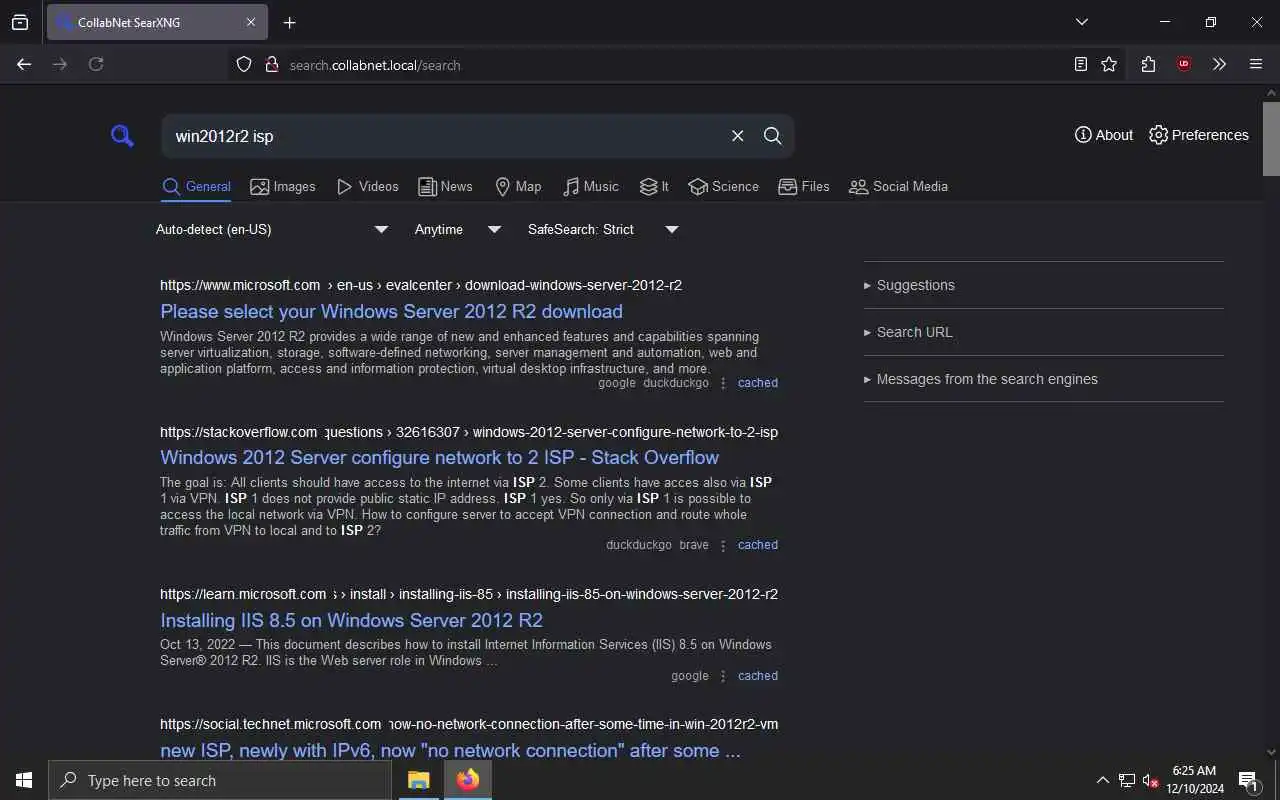Close the CollabNet SearXNG tab
Screen dimensions: 1280x800
point(251,22)
